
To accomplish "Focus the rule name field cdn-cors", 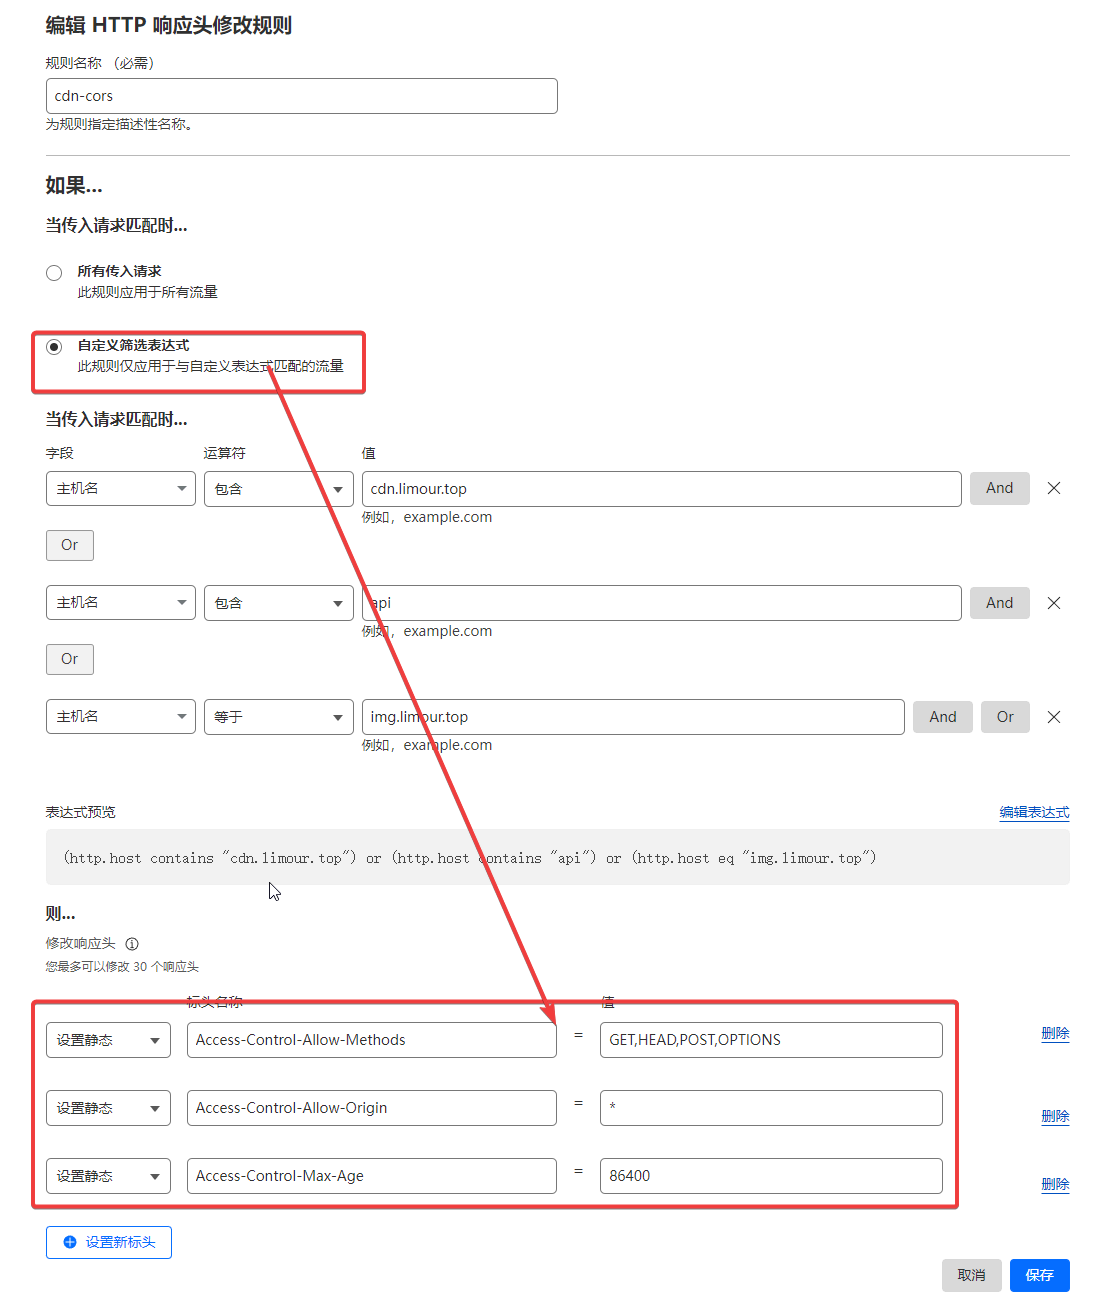I will click(301, 96).
